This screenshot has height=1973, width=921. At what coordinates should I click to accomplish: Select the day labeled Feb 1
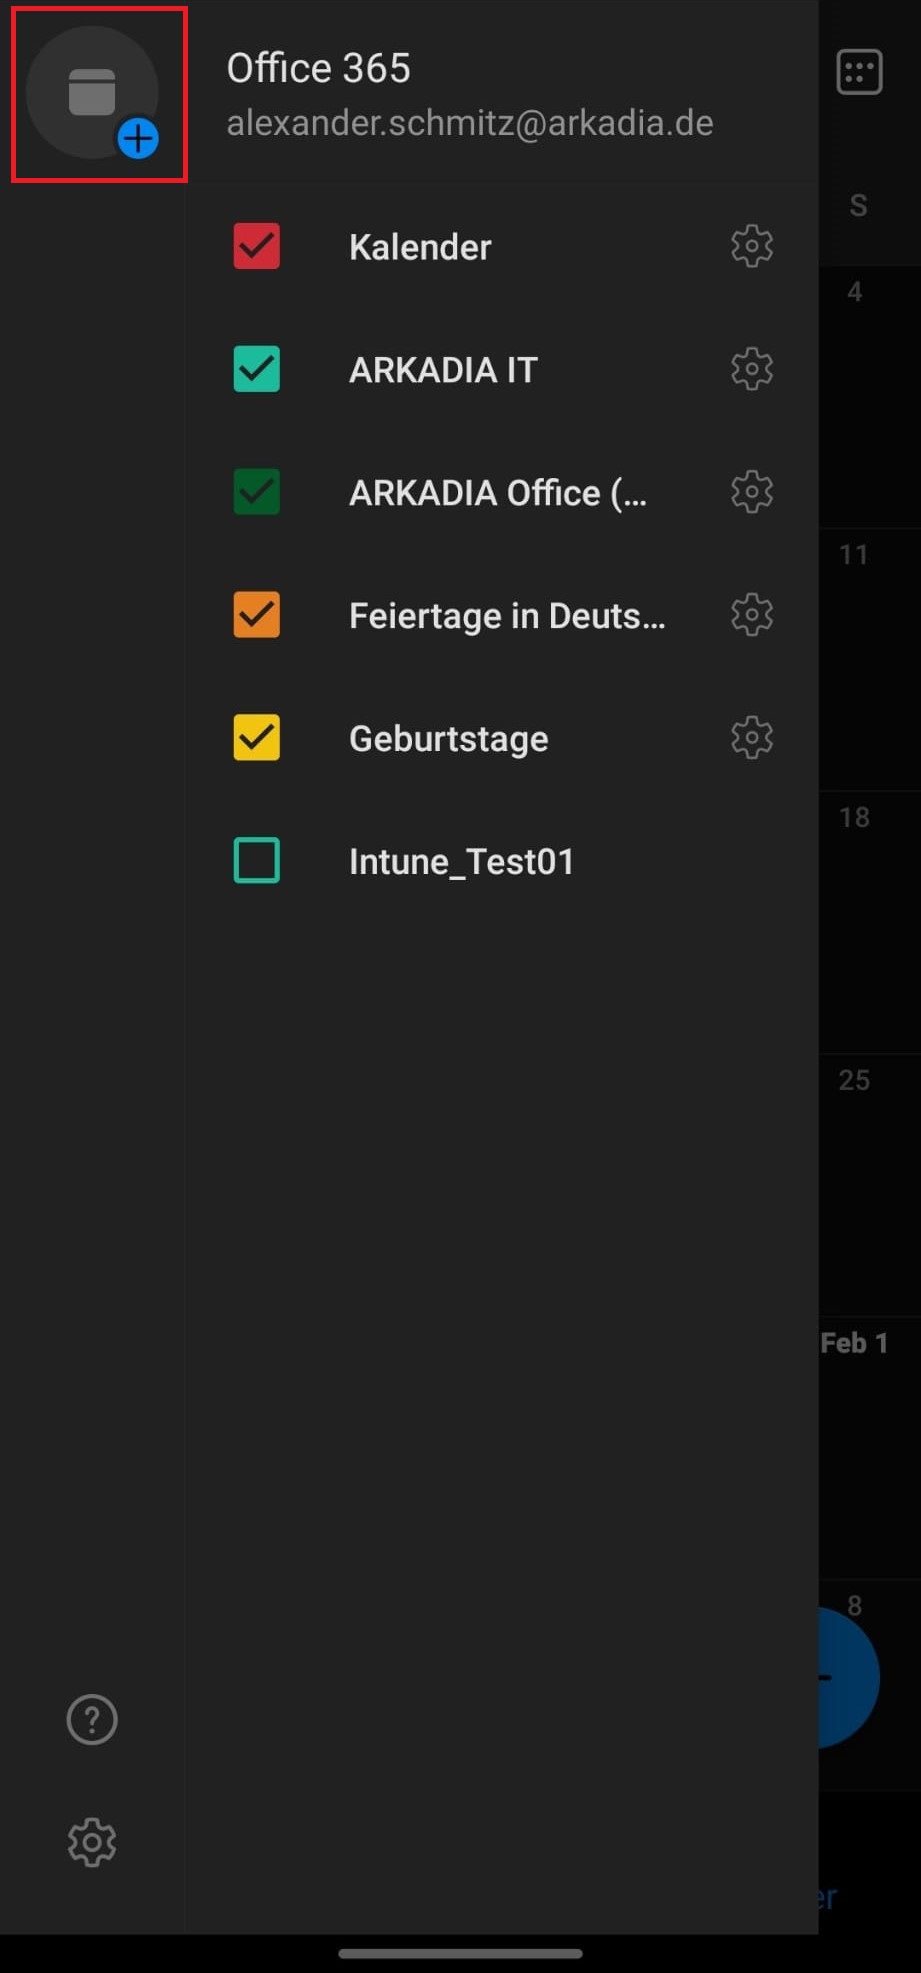(x=854, y=1343)
